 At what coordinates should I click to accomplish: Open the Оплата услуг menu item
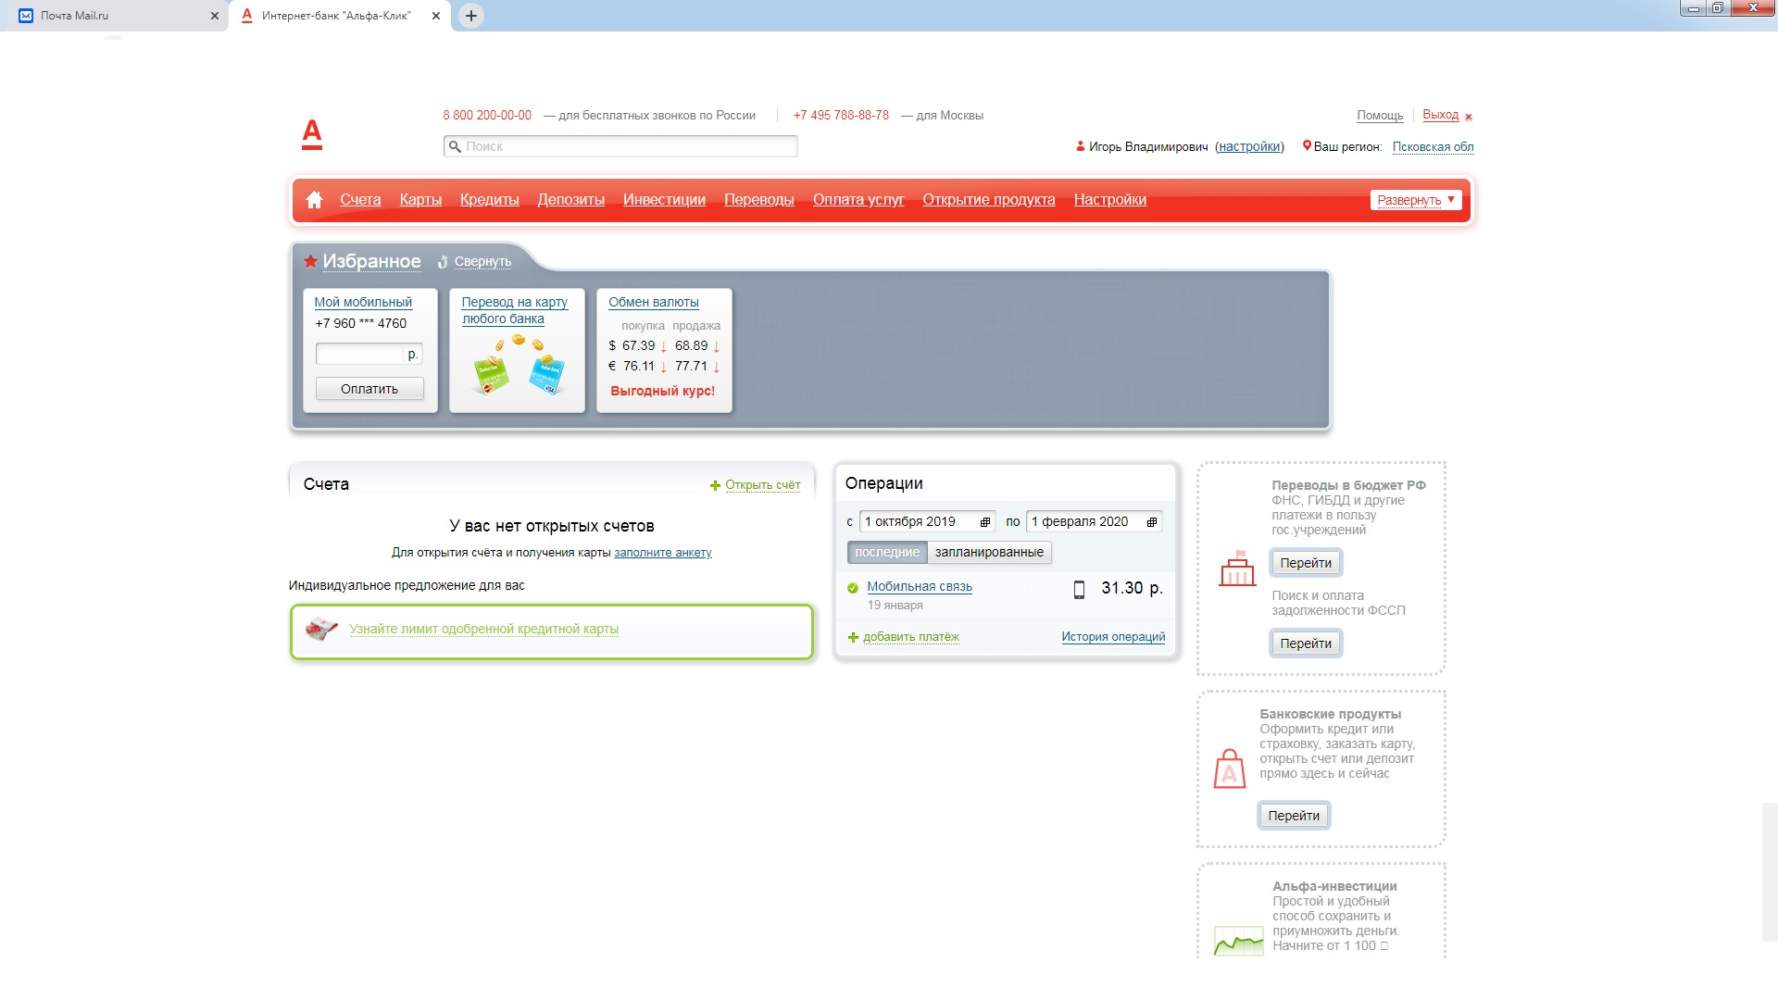coord(858,200)
